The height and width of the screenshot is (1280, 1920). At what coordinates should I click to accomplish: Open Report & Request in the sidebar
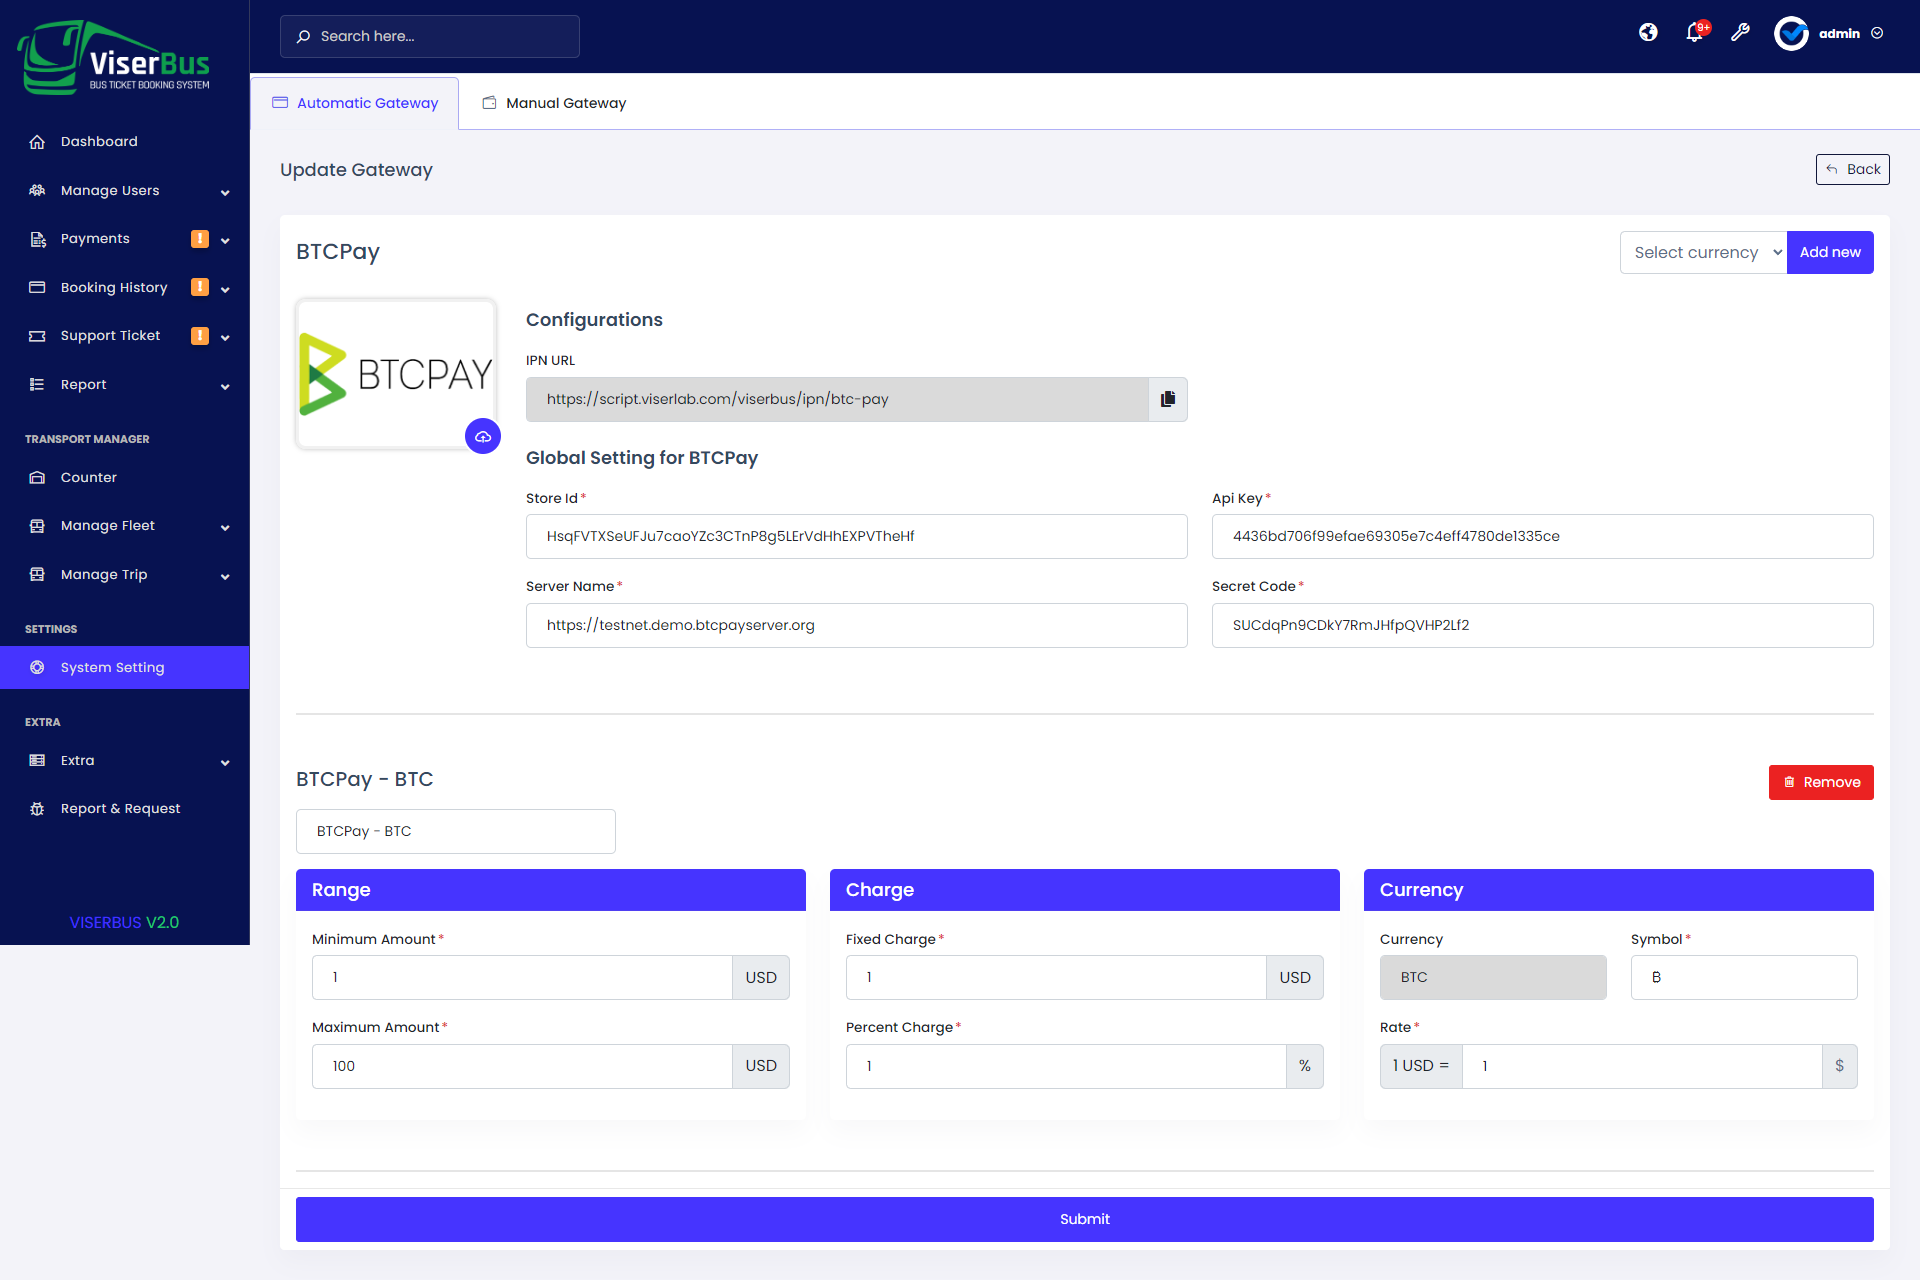tap(120, 808)
